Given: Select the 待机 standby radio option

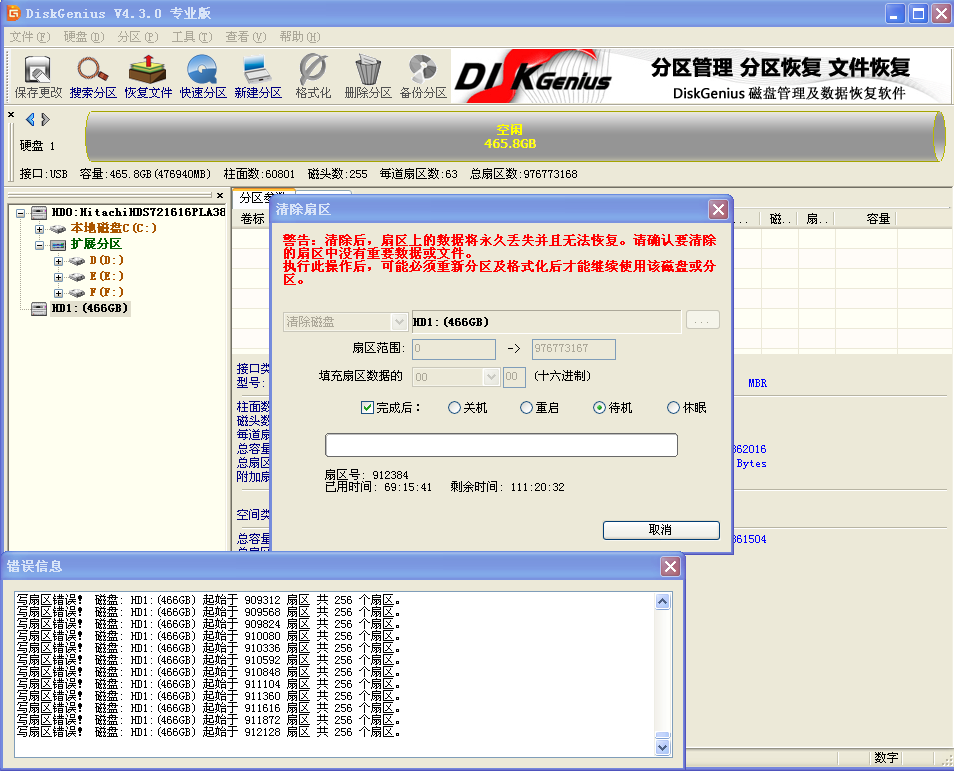Looking at the screenshot, I should (599, 408).
